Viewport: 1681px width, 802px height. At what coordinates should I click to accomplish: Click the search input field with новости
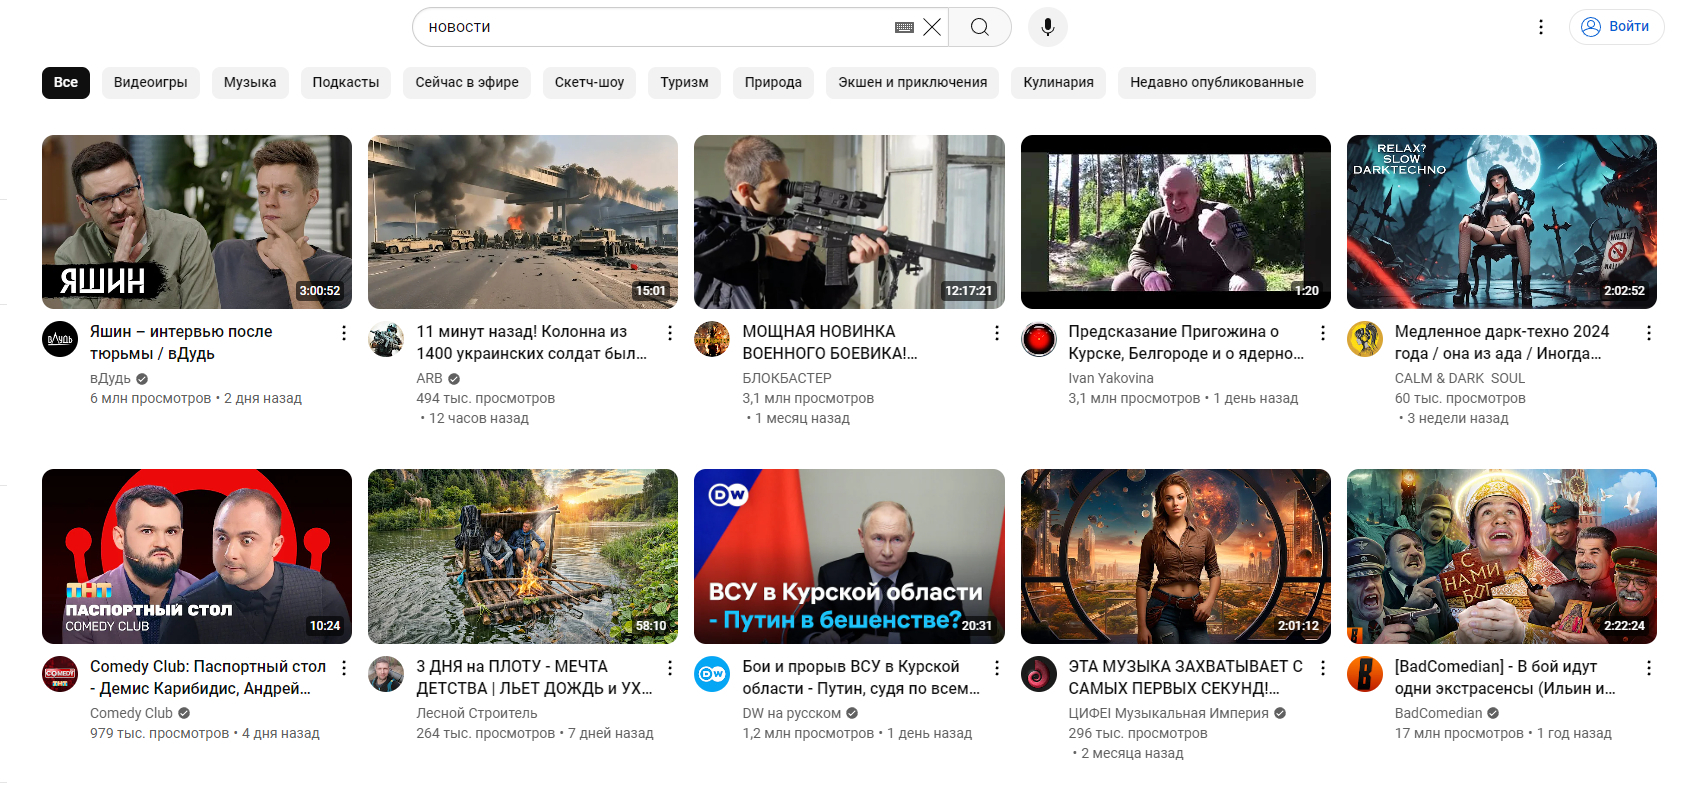coord(650,27)
